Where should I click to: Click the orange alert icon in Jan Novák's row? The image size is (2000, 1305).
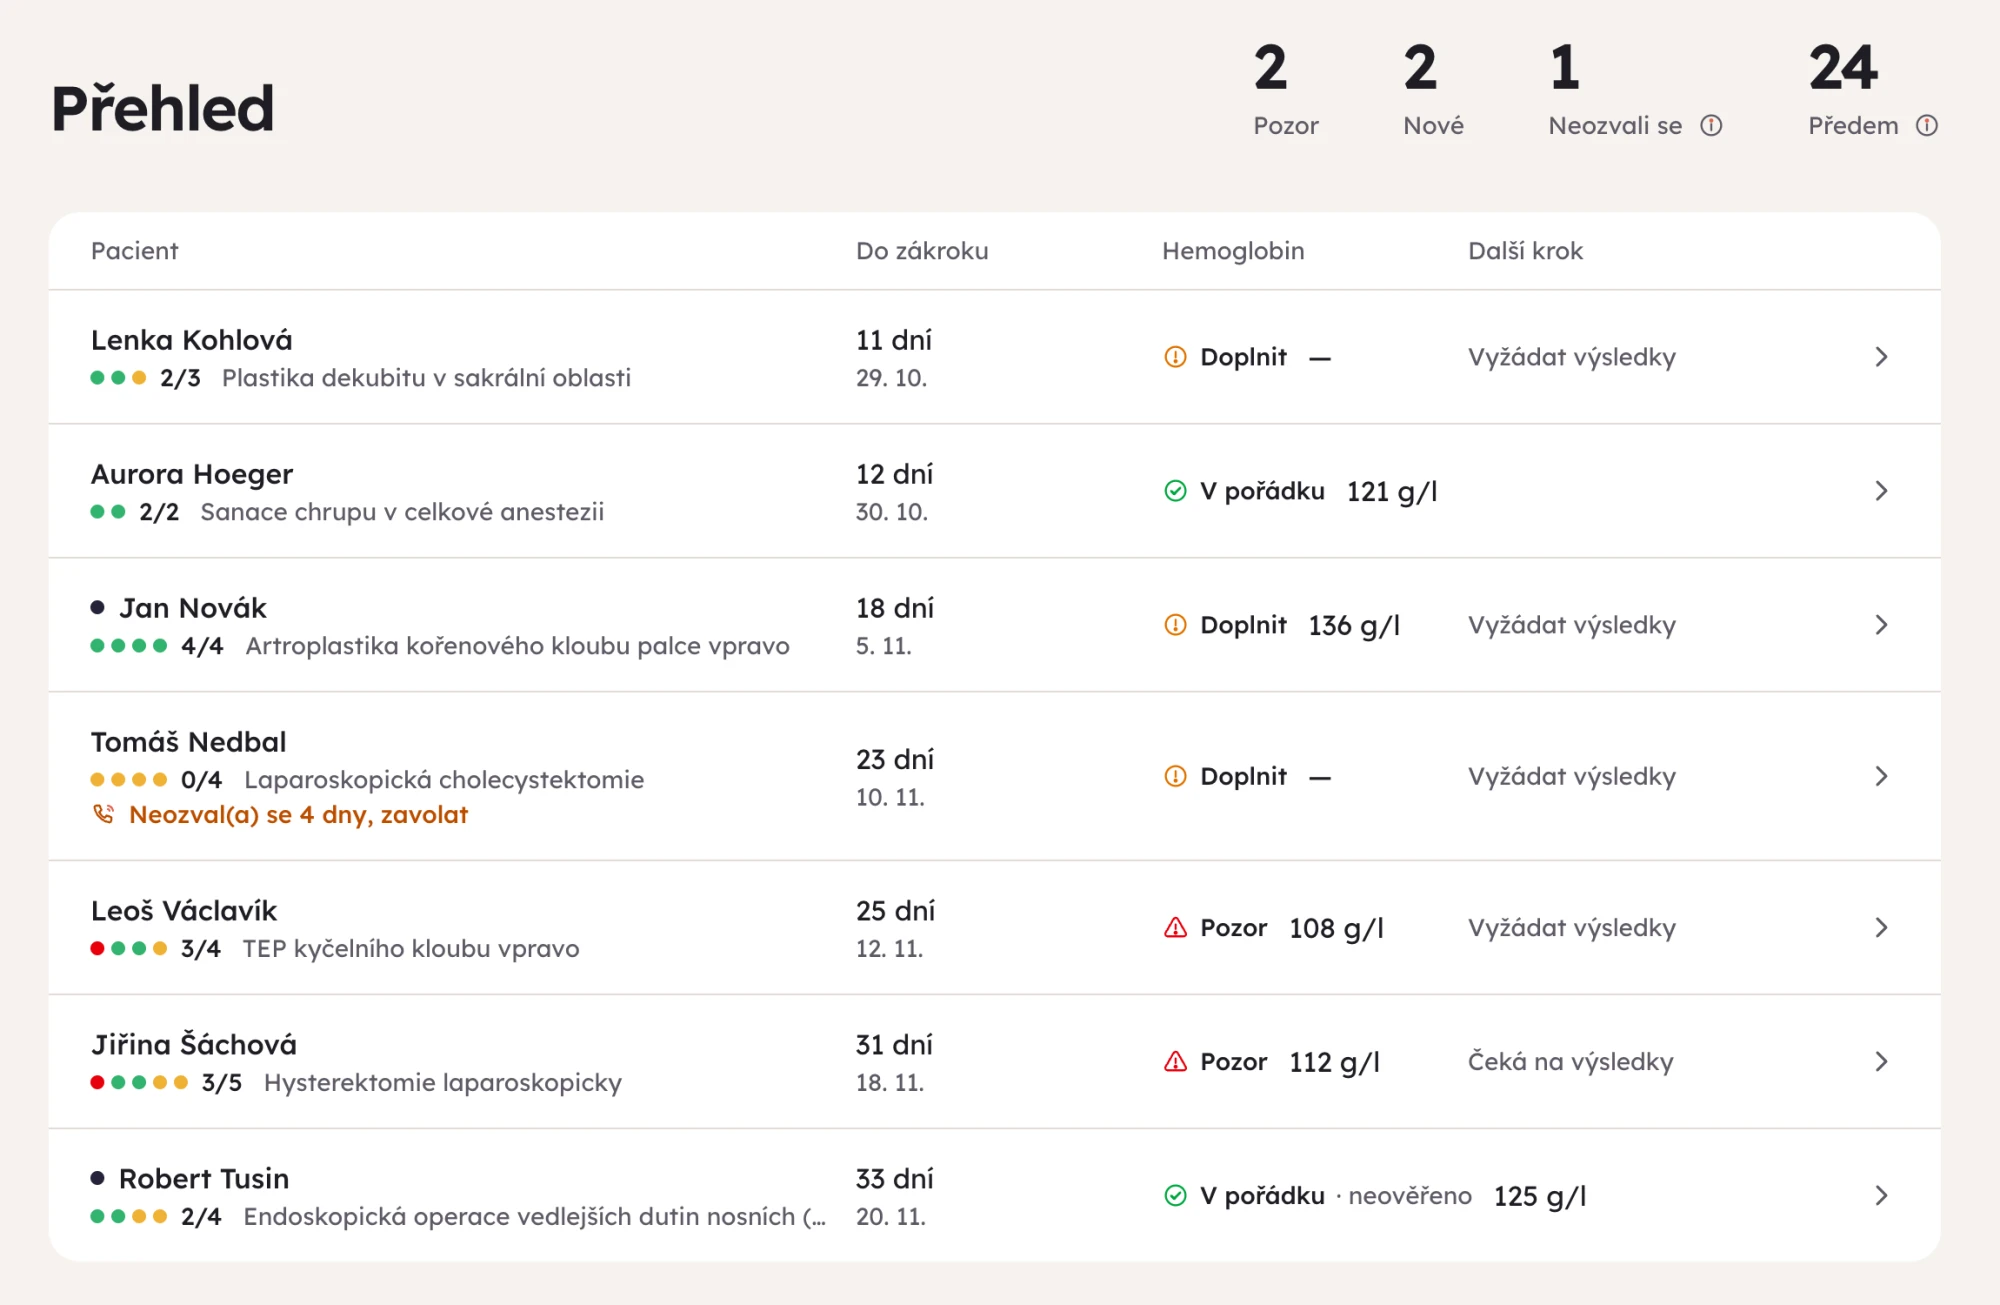(1176, 625)
